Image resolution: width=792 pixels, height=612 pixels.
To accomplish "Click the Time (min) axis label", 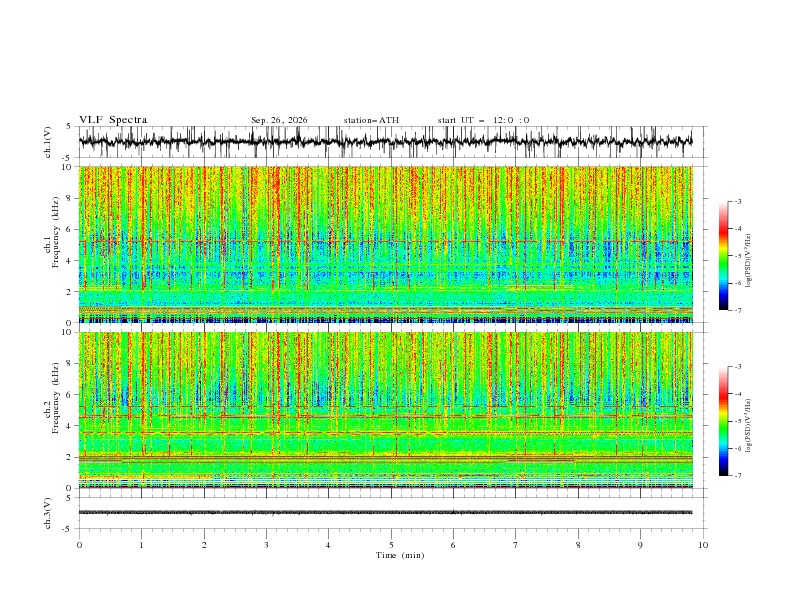I will click(400, 555).
